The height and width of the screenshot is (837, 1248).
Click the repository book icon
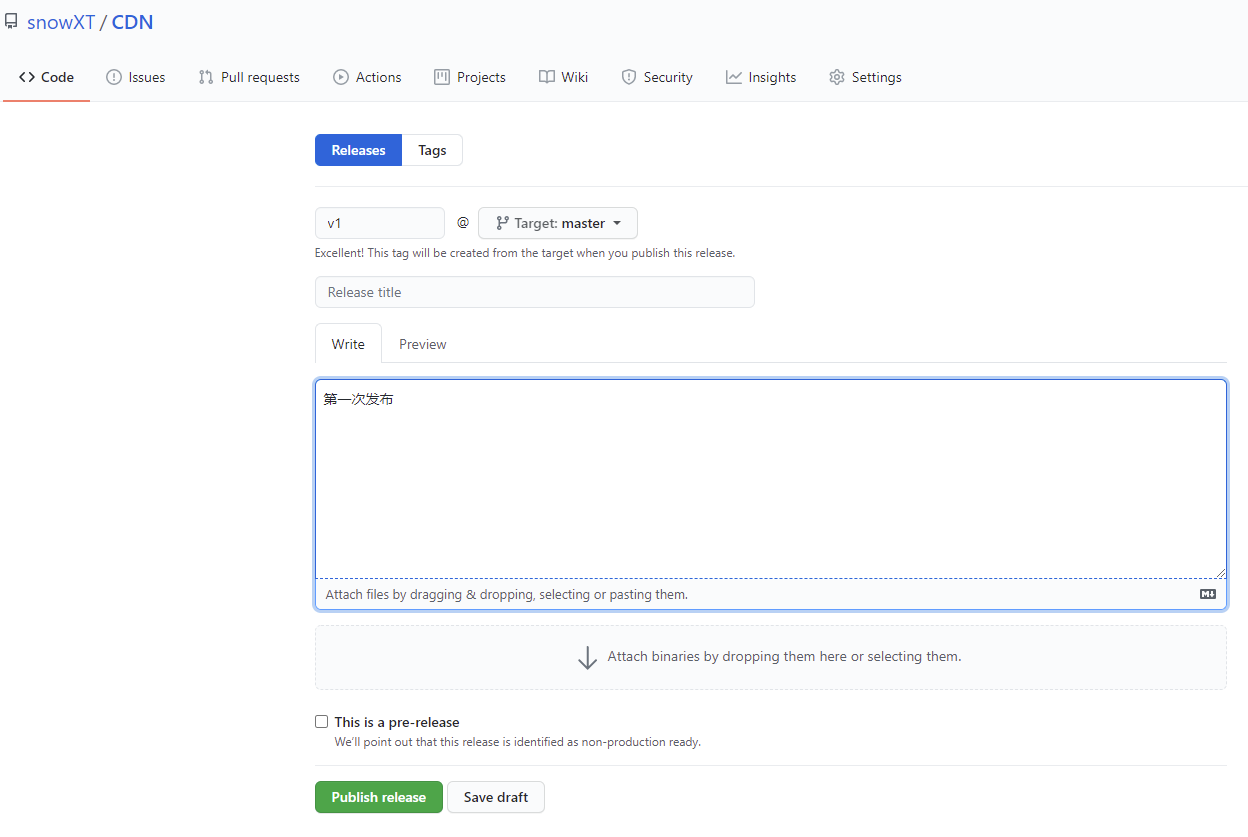[11, 22]
